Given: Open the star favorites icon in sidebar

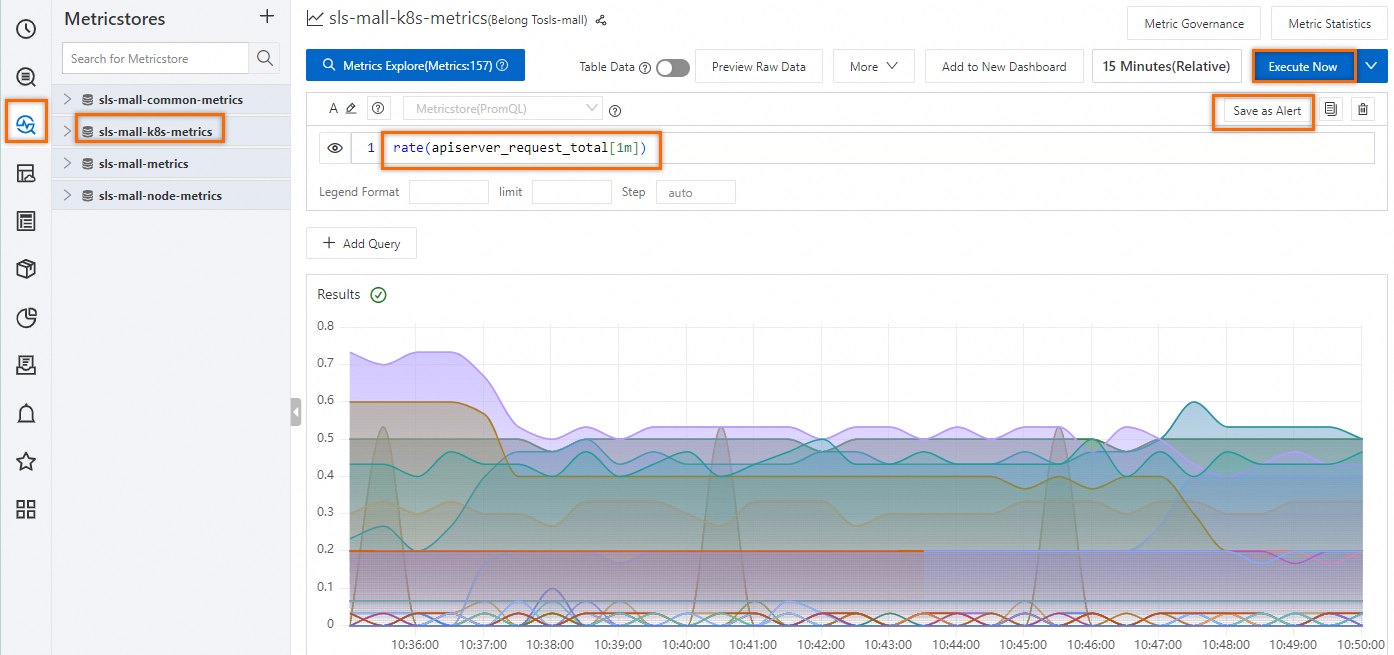Looking at the screenshot, I should (x=26, y=461).
